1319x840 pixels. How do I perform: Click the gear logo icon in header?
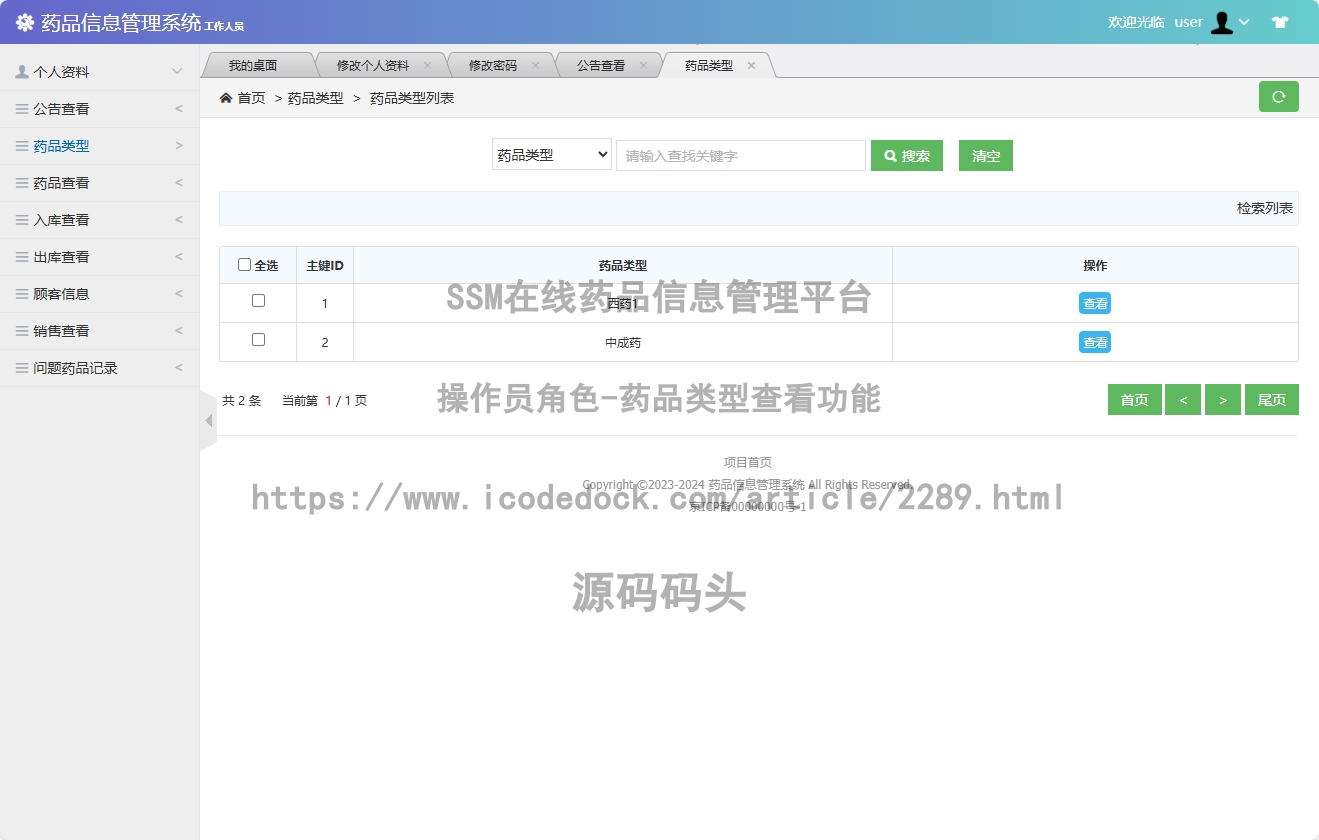(x=25, y=22)
